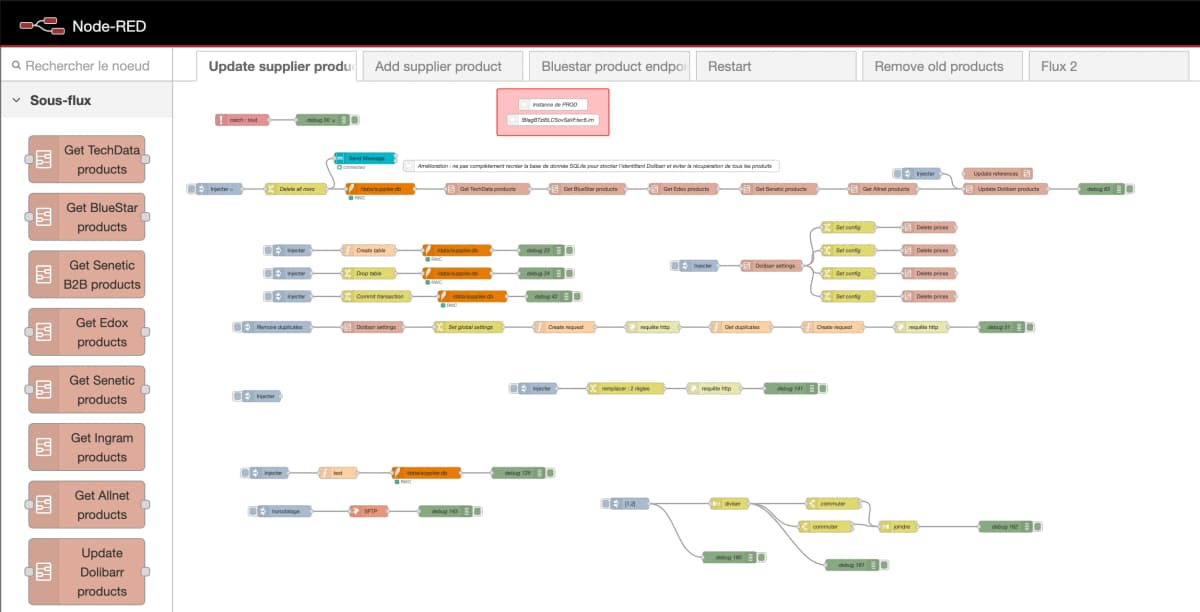The height and width of the screenshot is (612, 1200).
Task: Trigger the horodatage inject node button
Action: pyautogui.click(x=252, y=511)
